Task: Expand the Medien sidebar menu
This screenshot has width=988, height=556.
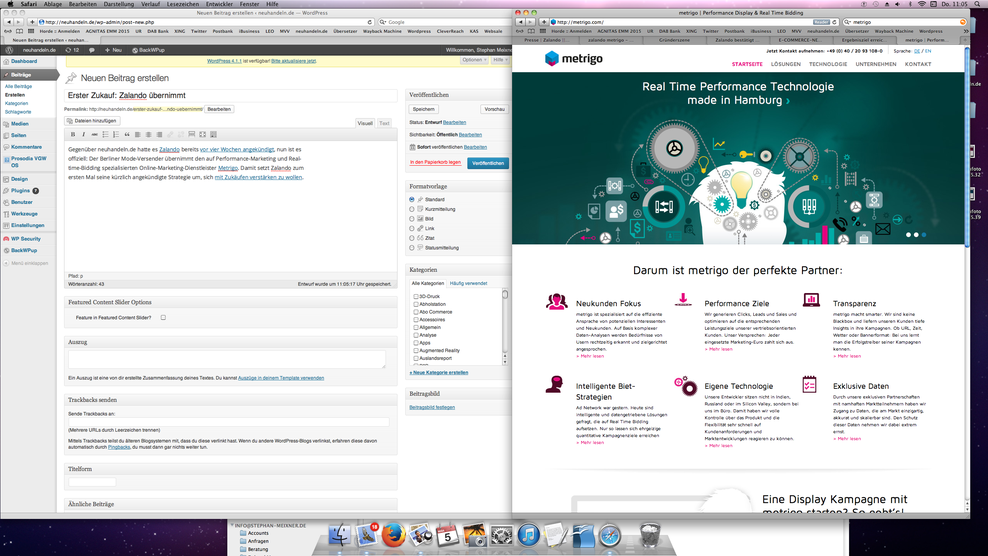Action: pos(20,124)
